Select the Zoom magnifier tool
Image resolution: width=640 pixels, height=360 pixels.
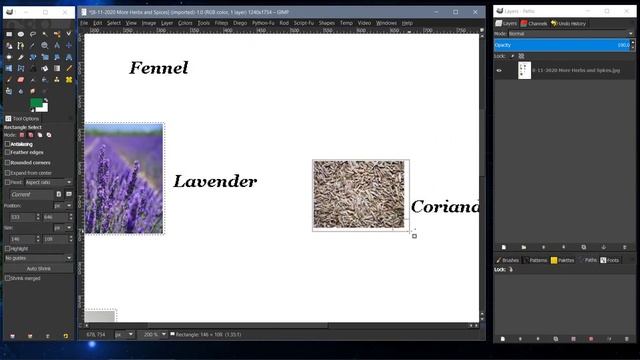[x=44, y=45]
